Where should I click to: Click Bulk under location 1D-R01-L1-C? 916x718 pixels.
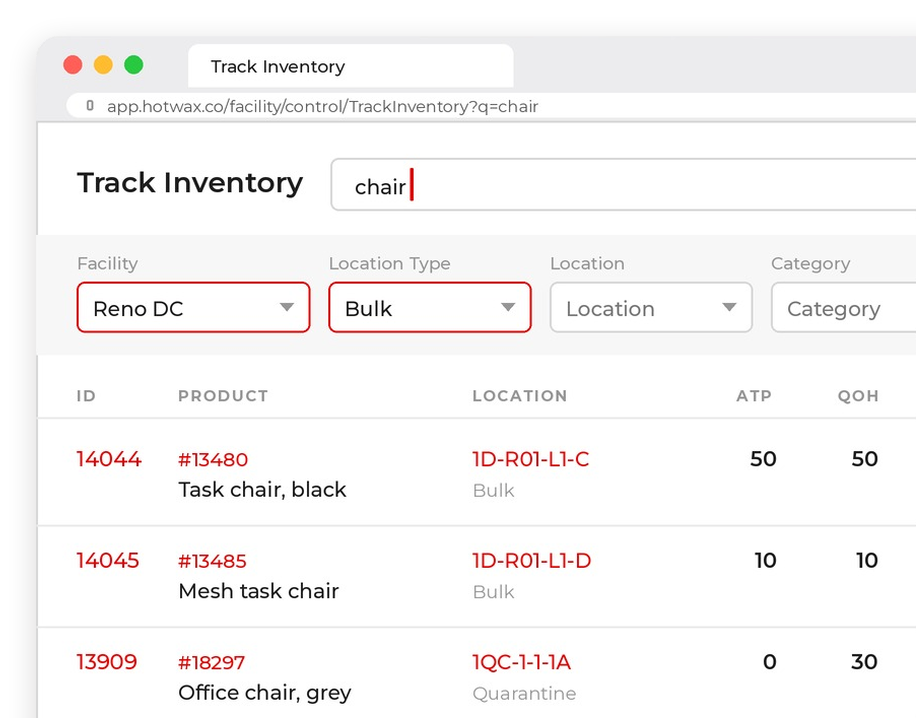(494, 490)
